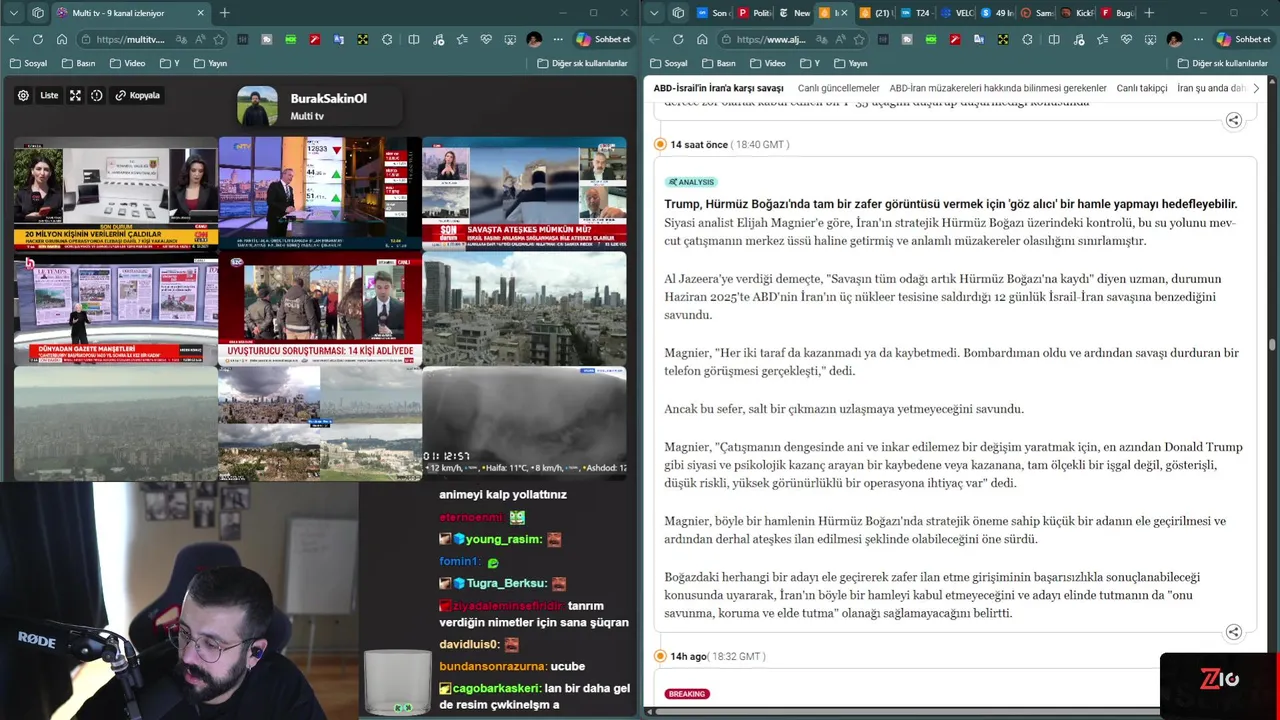Open Yayın bookmarks folder in left window

tap(209, 63)
